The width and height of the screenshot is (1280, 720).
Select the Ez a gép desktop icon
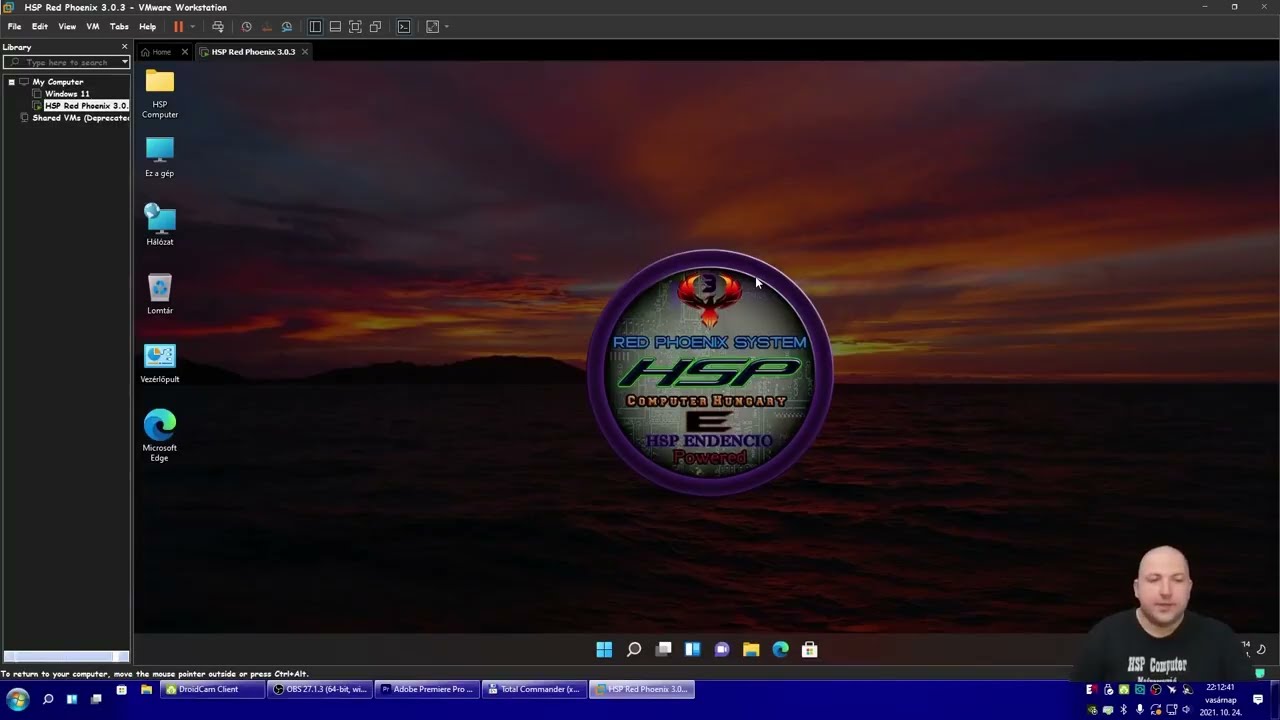[160, 157]
